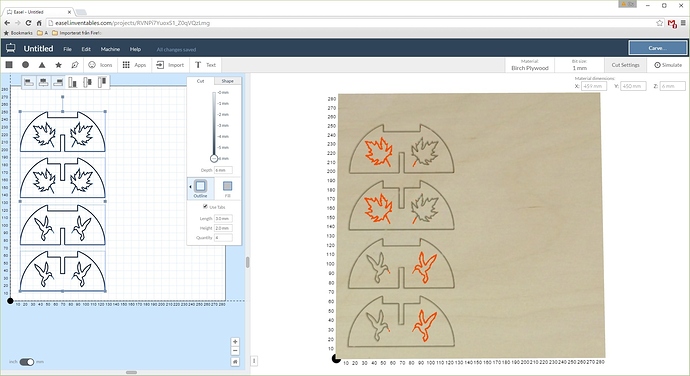This screenshot has height=376, width=690.
Task: Click the browser address bar
Action: coord(350,23)
